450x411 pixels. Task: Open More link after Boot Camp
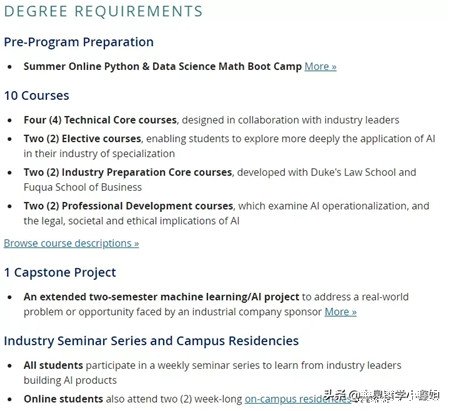pyautogui.click(x=320, y=66)
